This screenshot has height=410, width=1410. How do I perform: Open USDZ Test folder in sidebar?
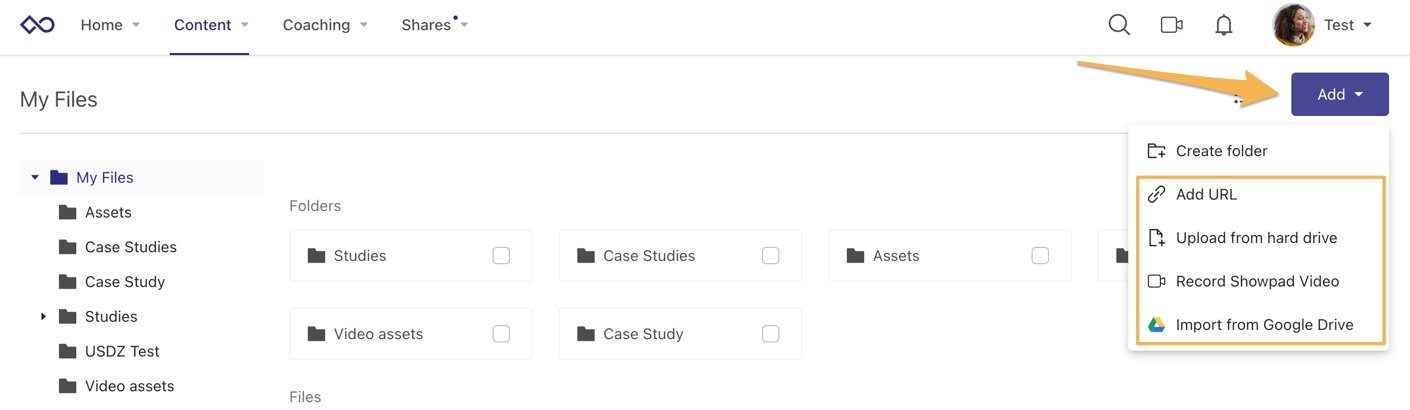121,351
